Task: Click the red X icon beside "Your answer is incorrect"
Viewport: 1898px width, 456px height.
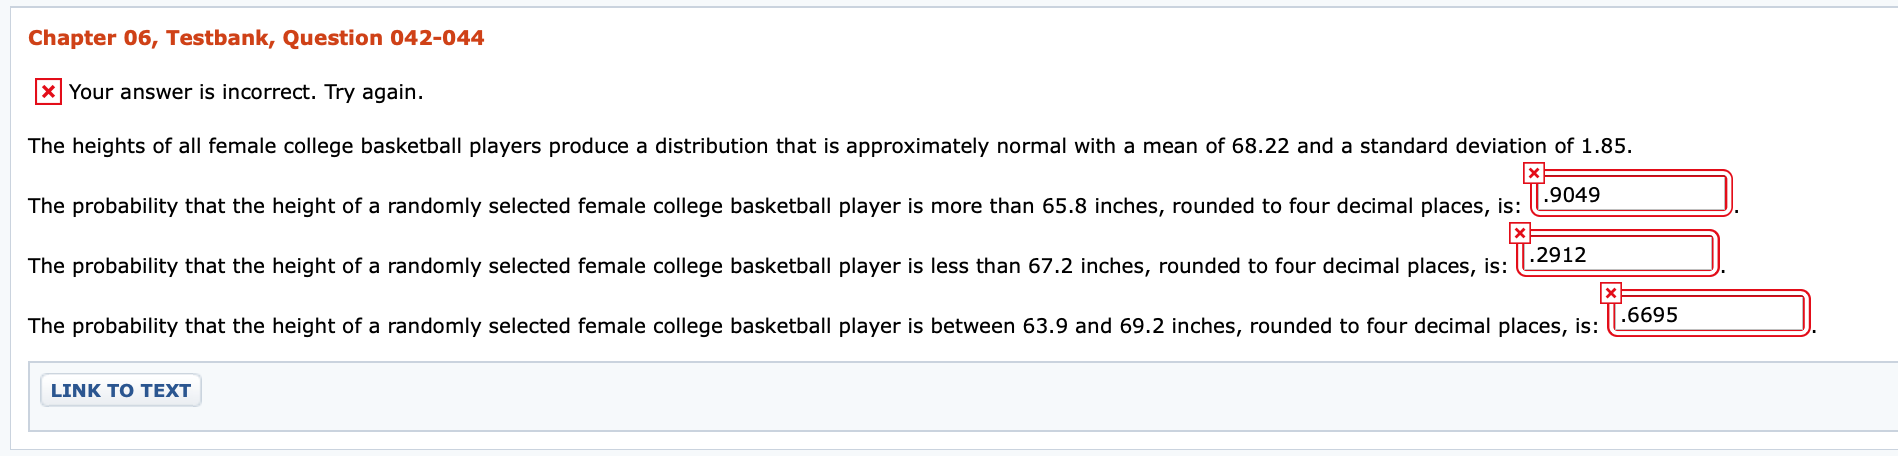Action: point(48,92)
